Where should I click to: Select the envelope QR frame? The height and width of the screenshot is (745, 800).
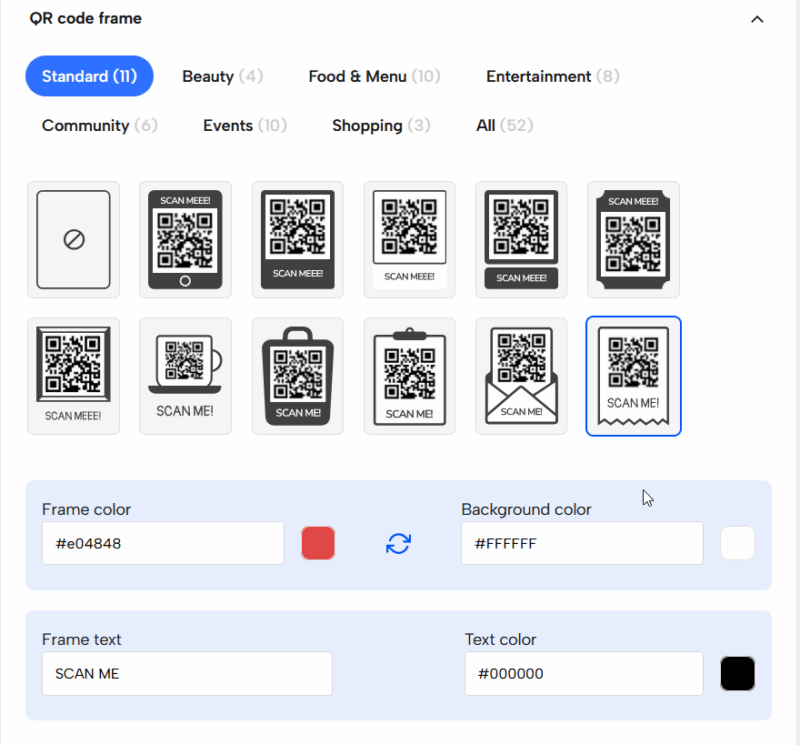pyautogui.click(x=521, y=376)
